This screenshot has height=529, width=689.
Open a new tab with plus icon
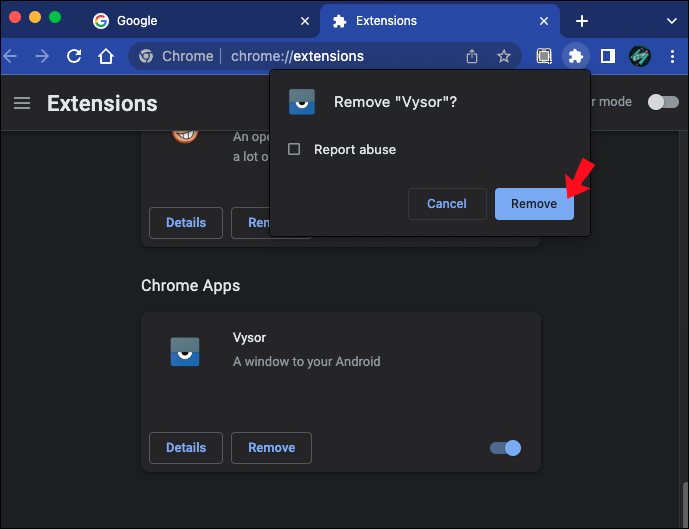(582, 21)
